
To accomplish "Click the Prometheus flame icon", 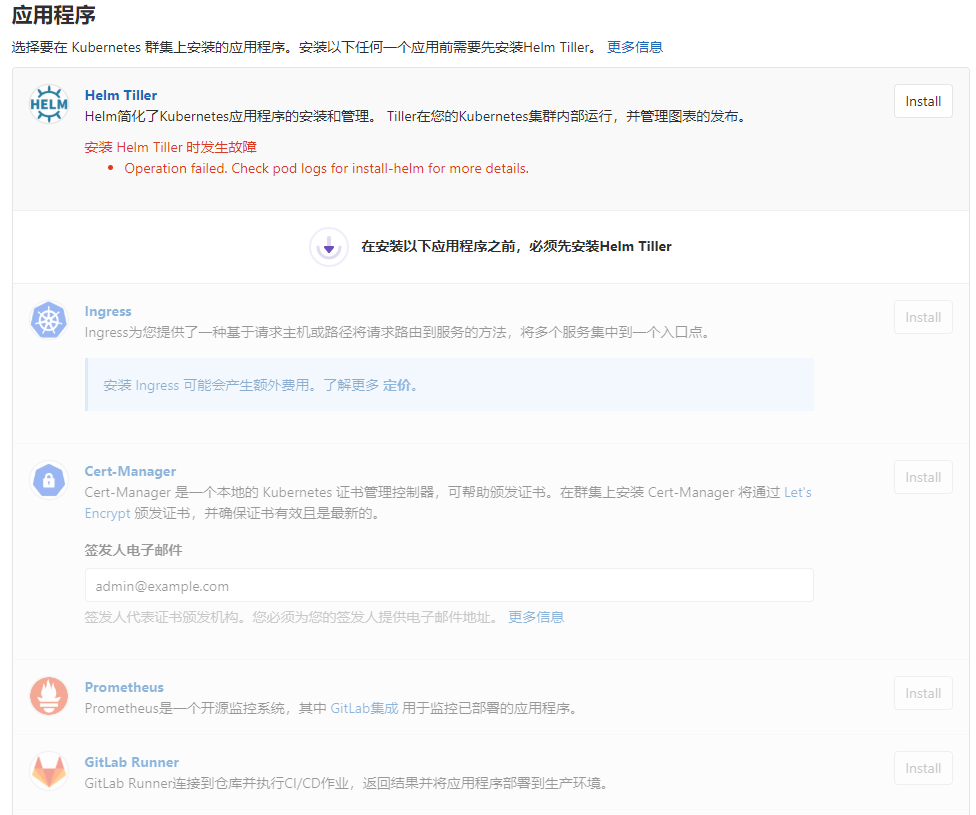I will pyautogui.click(x=49, y=696).
